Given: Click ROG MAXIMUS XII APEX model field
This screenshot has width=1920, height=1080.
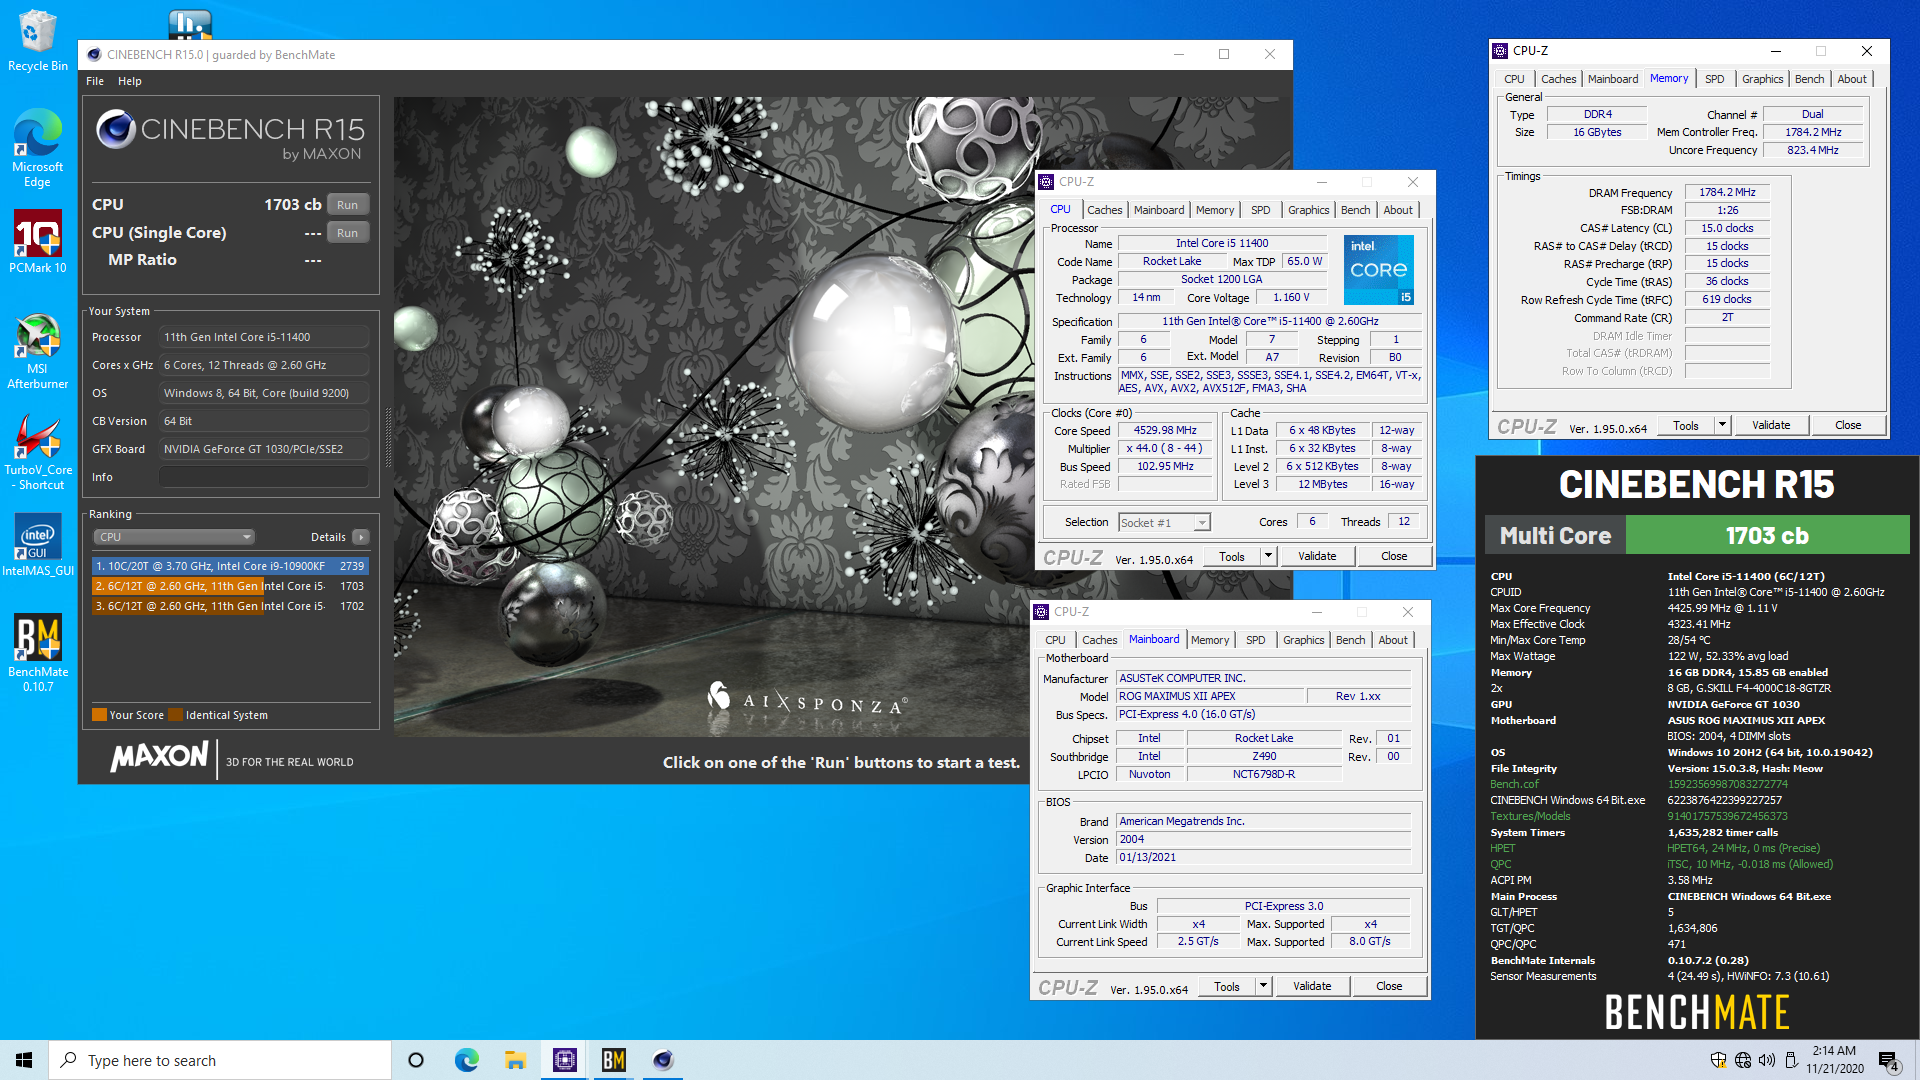Looking at the screenshot, I should tap(1211, 696).
